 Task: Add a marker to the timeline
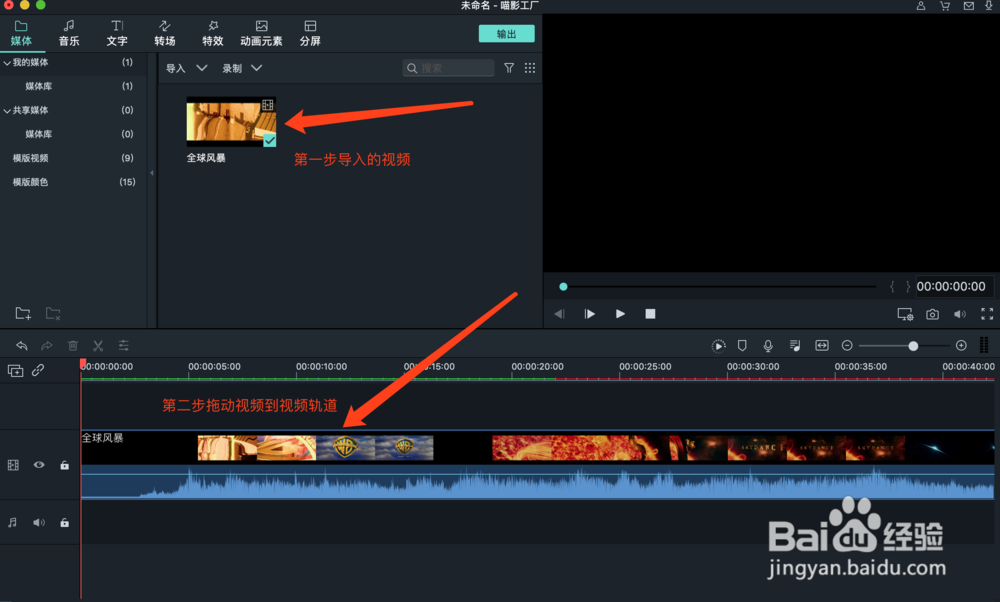[742, 346]
